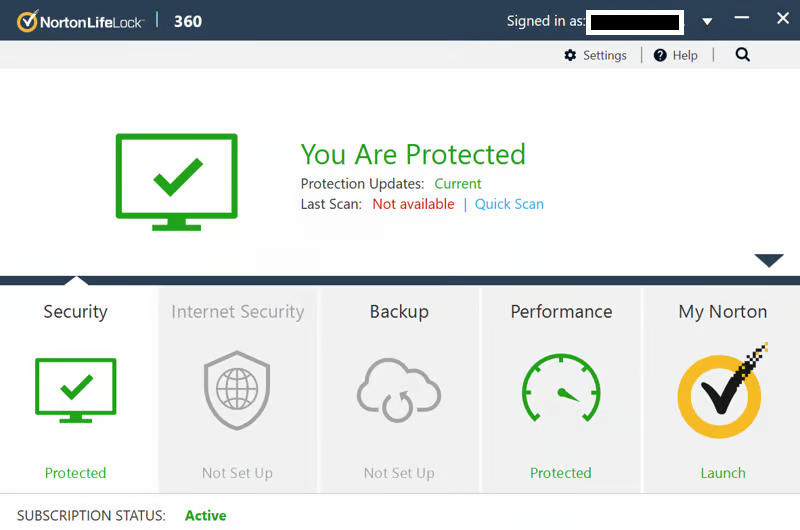Switch to the Backup tab
The image size is (800, 530).
pos(399,312)
